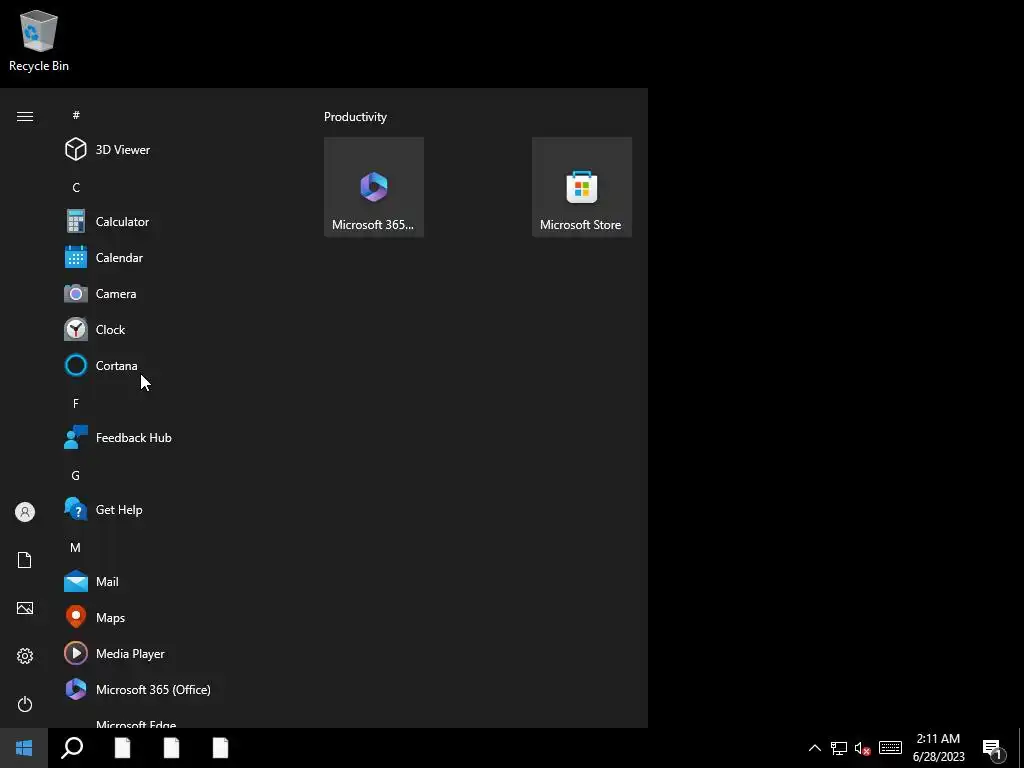The image size is (1024, 768).
Task: Click the first taskbar file icon
Action: tap(123, 748)
